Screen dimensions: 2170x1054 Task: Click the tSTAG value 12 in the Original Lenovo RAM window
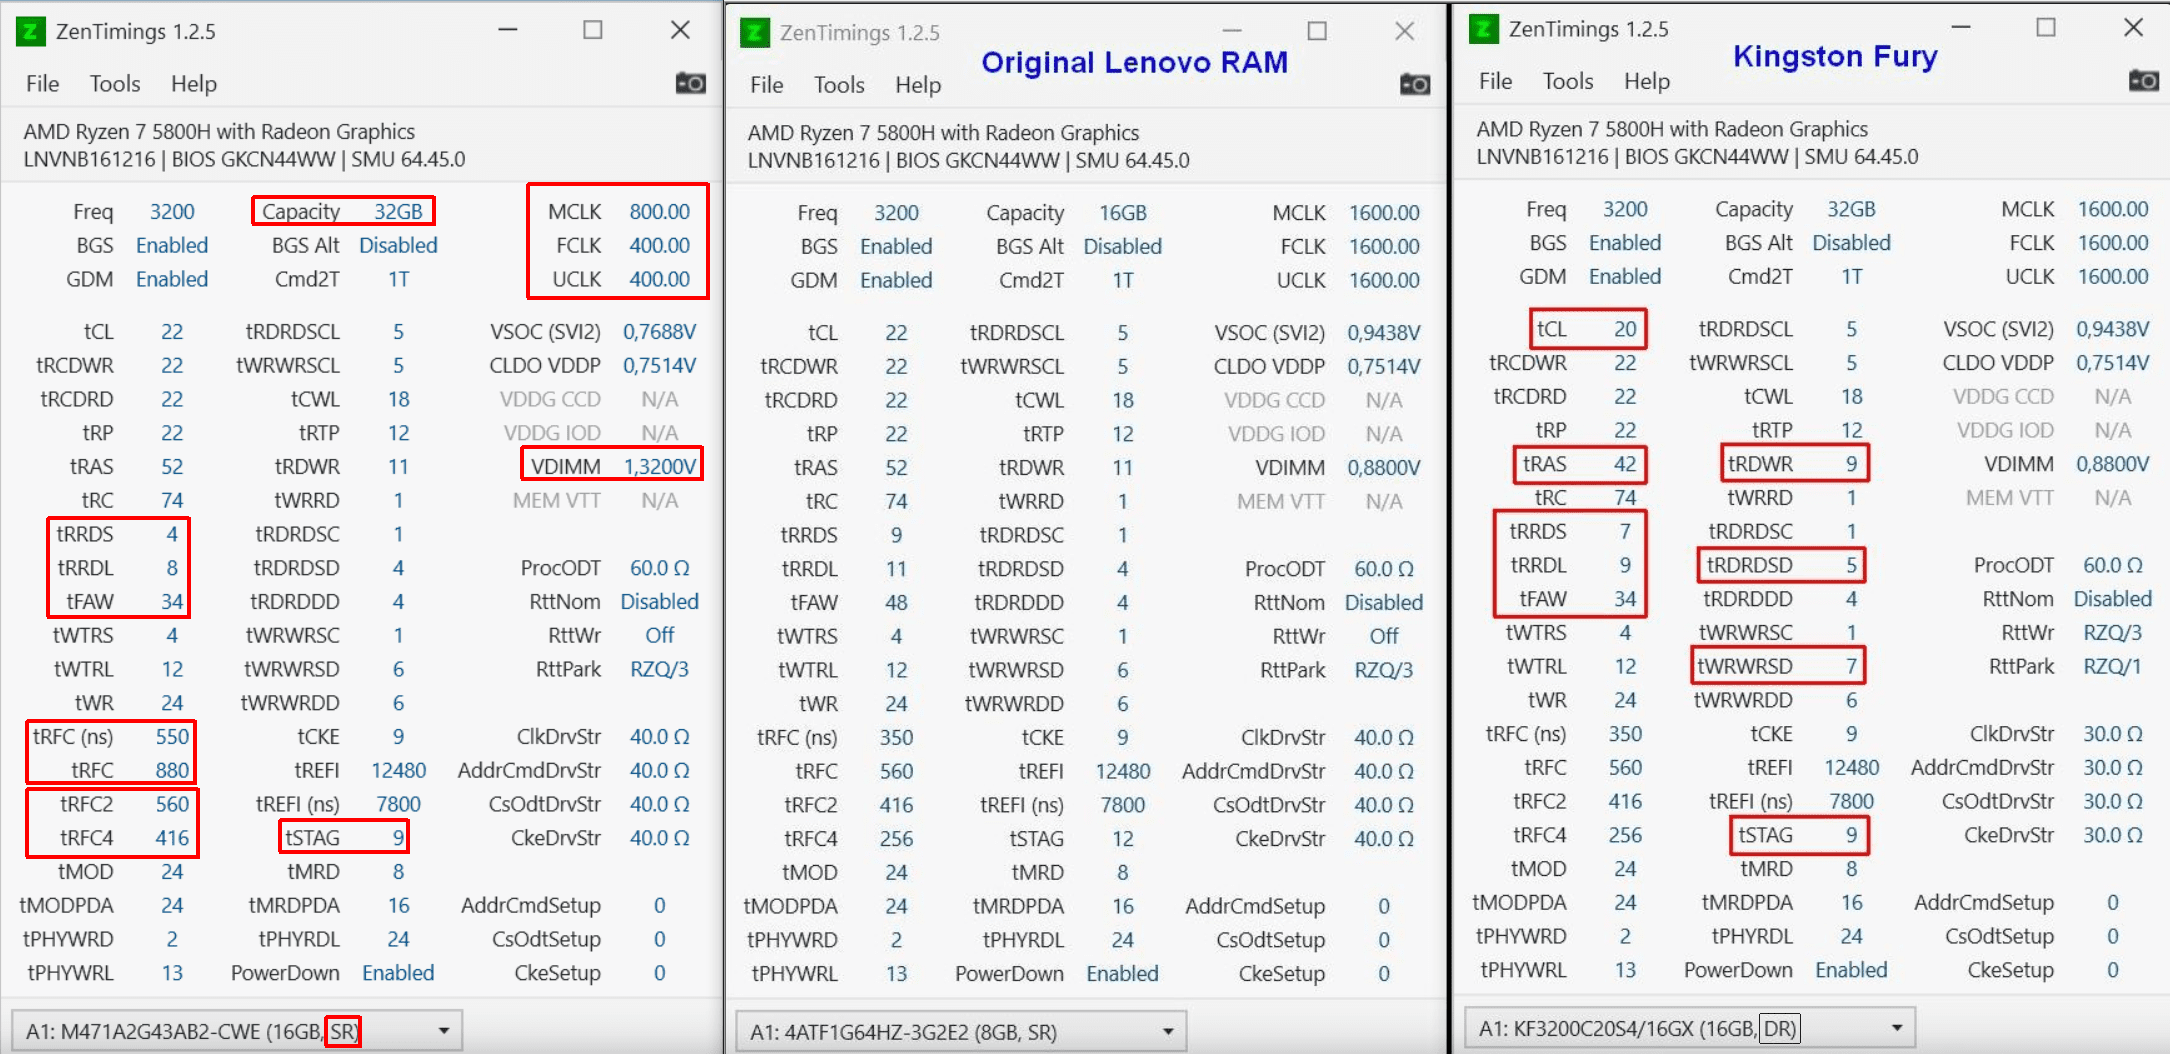pos(1123,839)
